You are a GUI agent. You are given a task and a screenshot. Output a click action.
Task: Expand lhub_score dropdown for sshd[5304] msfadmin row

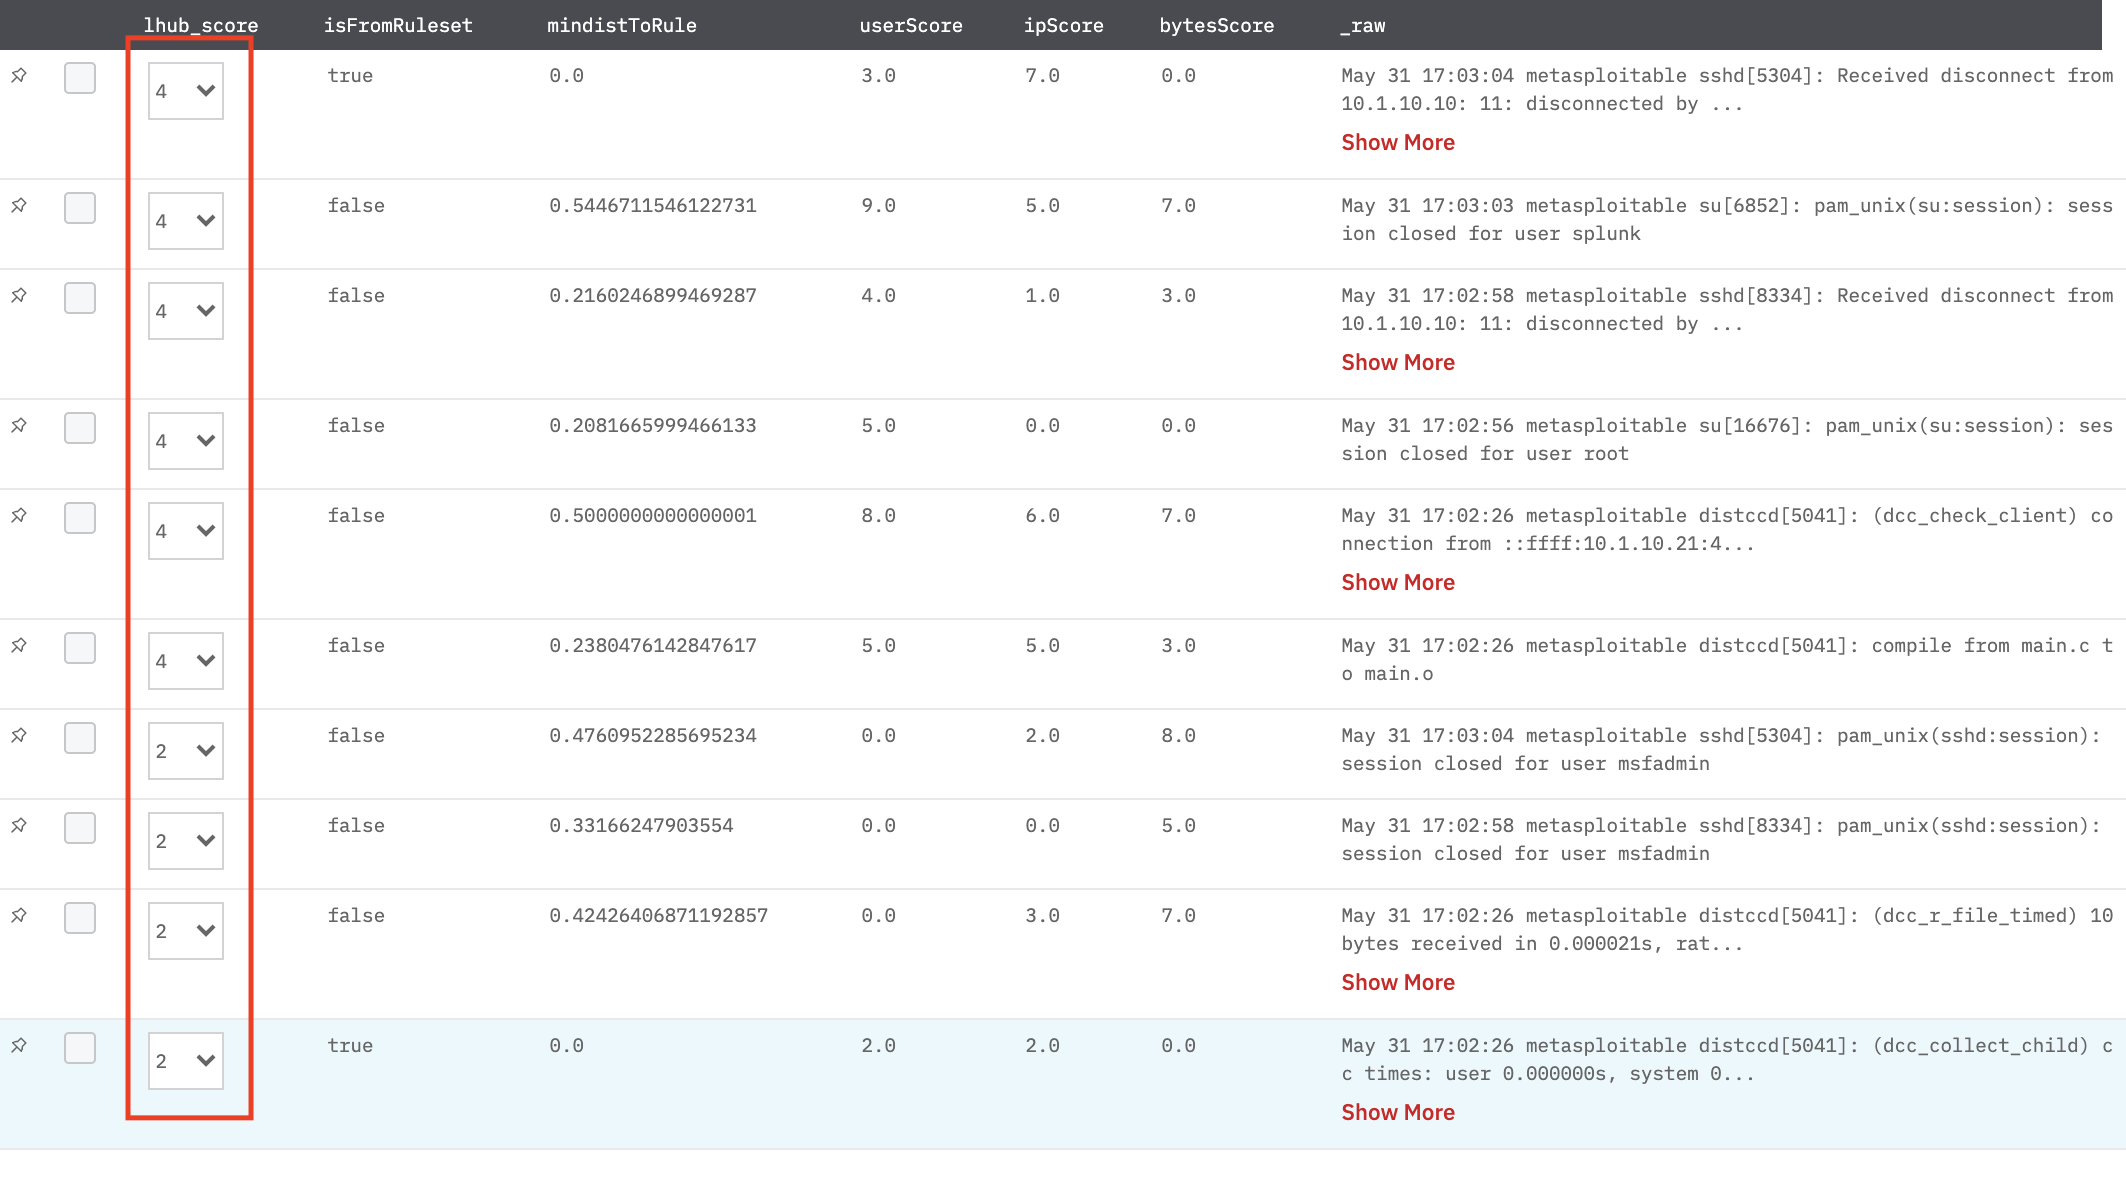[x=186, y=751]
